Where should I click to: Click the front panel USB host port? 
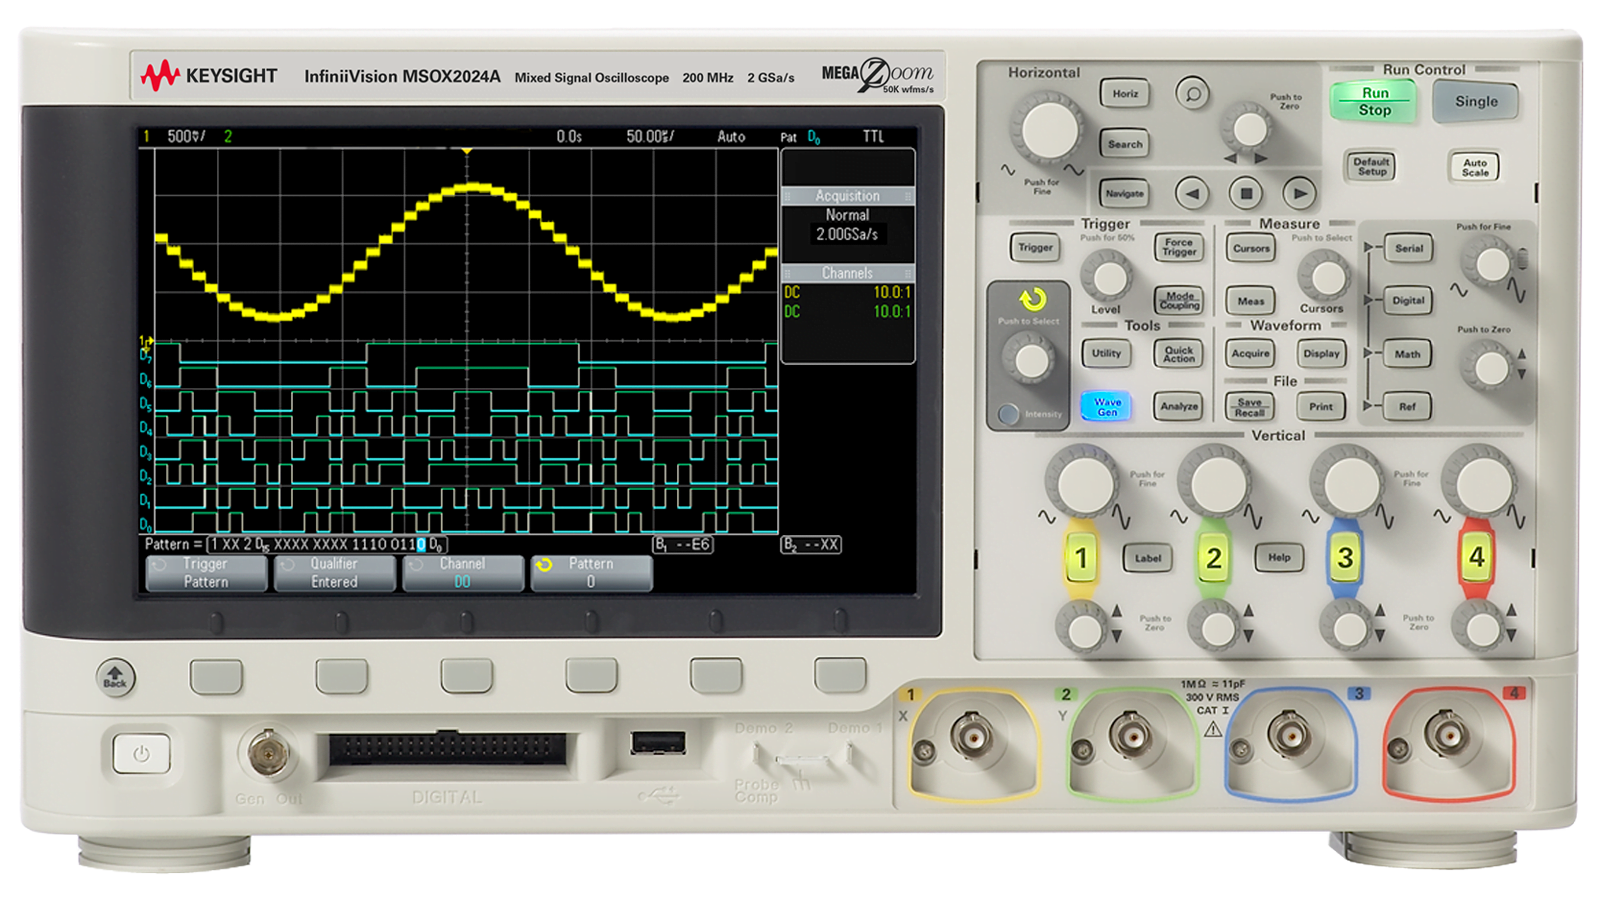point(658,743)
